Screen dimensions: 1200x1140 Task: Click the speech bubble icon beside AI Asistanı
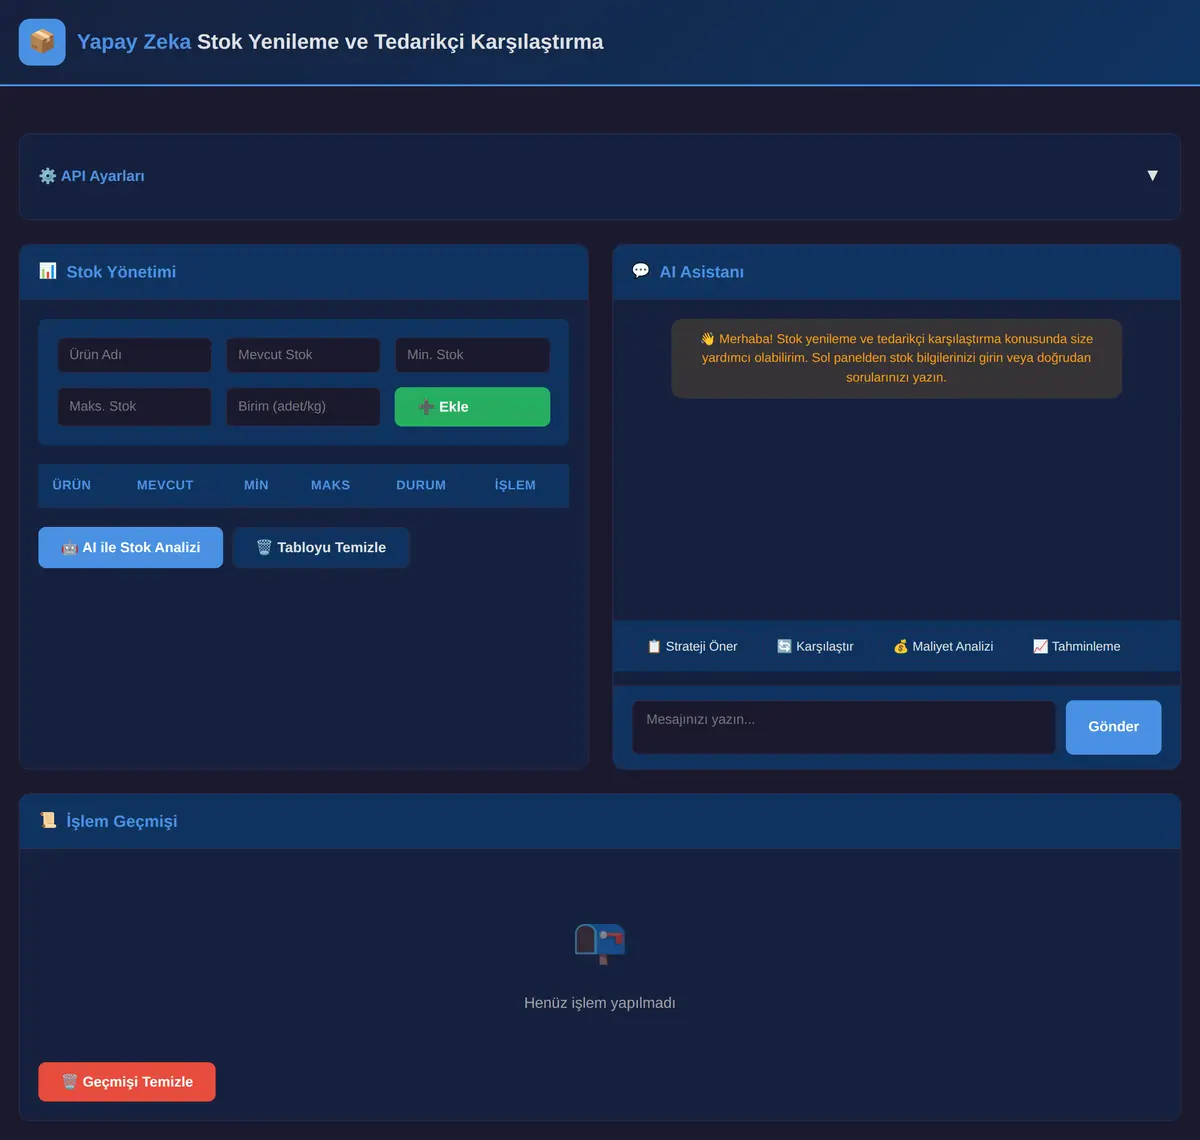pyautogui.click(x=641, y=271)
